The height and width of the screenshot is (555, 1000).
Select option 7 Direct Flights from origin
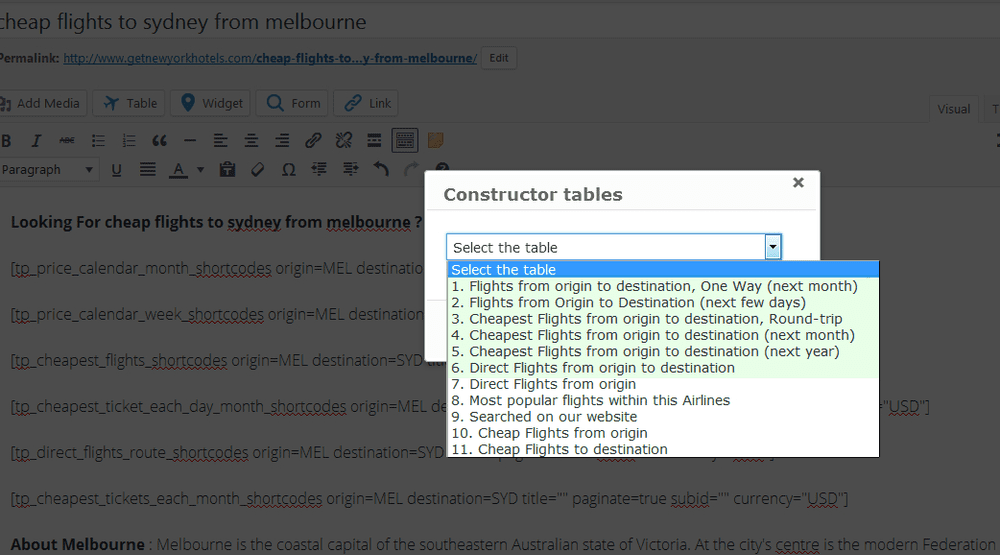(x=663, y=384)
